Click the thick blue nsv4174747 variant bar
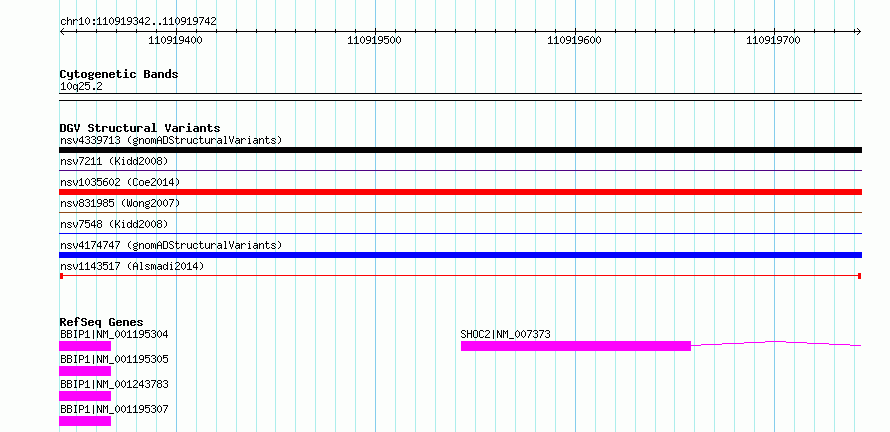Image resolution: width=890 pixels, height=432 pixels. click(x=460, y=255)
